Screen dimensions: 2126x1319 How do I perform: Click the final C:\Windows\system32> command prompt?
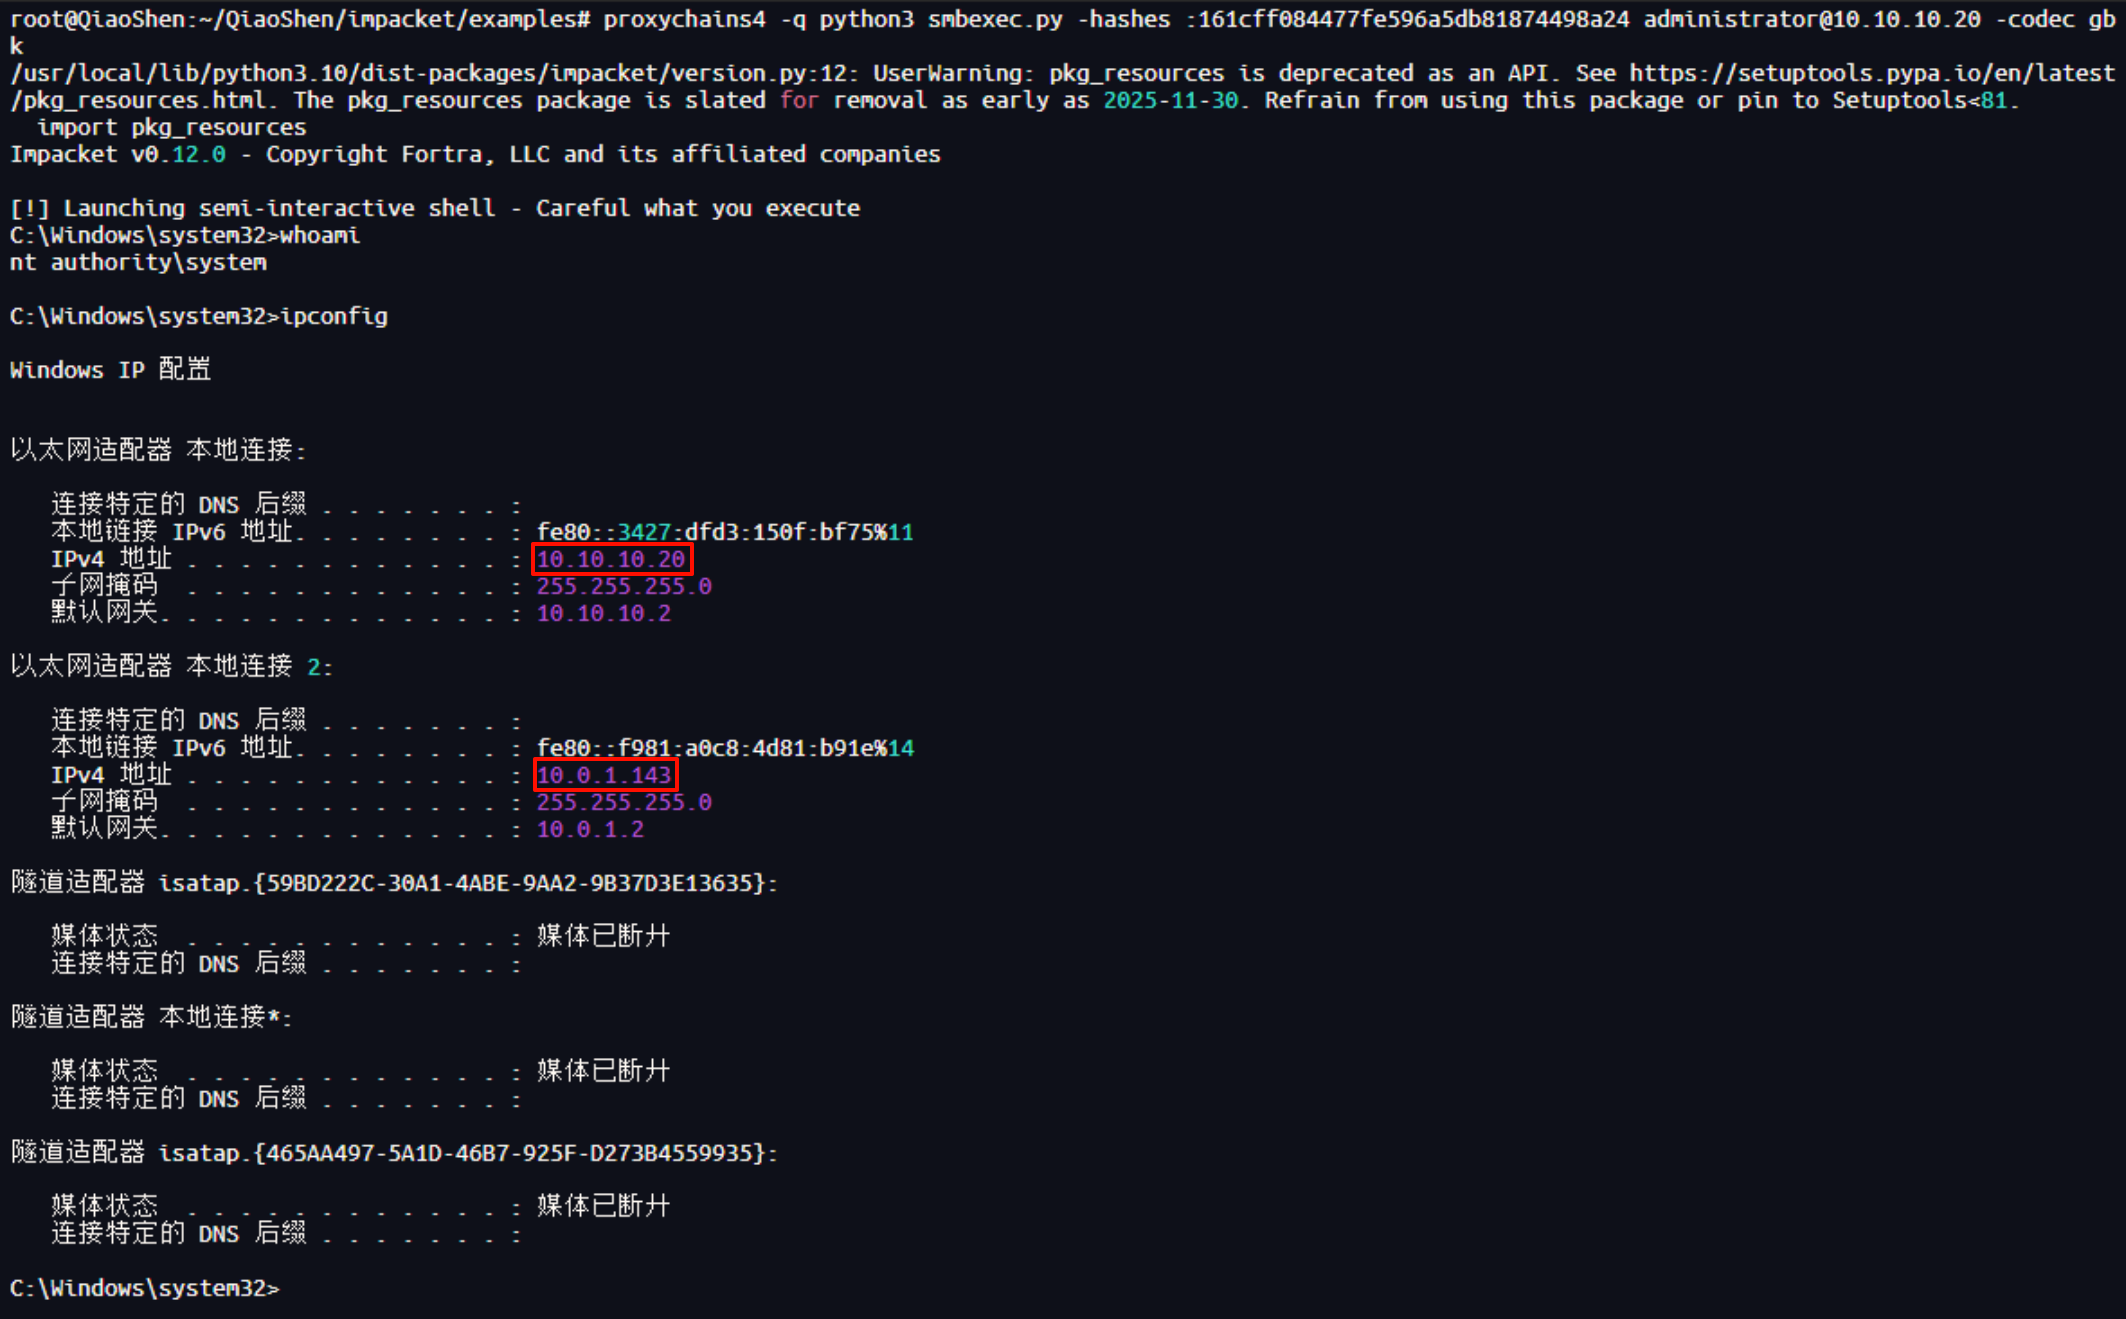(x=145, y=1288)
